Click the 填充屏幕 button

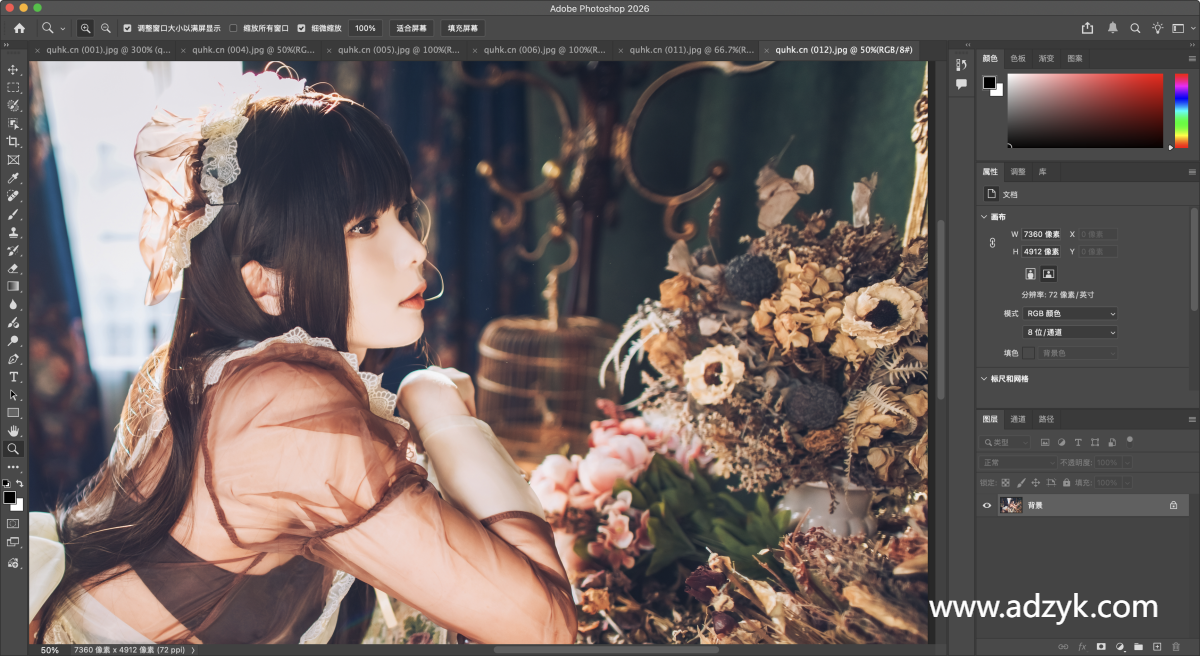point(463,28)
